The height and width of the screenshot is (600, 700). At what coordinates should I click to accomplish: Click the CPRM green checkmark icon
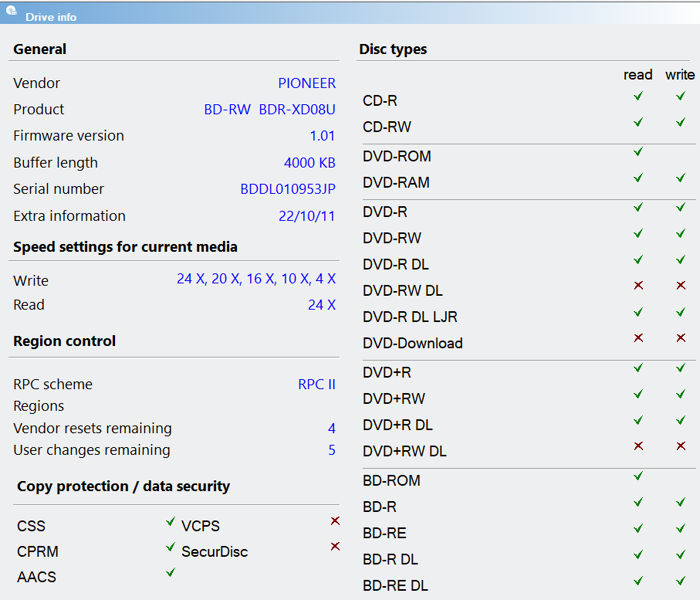171,546
